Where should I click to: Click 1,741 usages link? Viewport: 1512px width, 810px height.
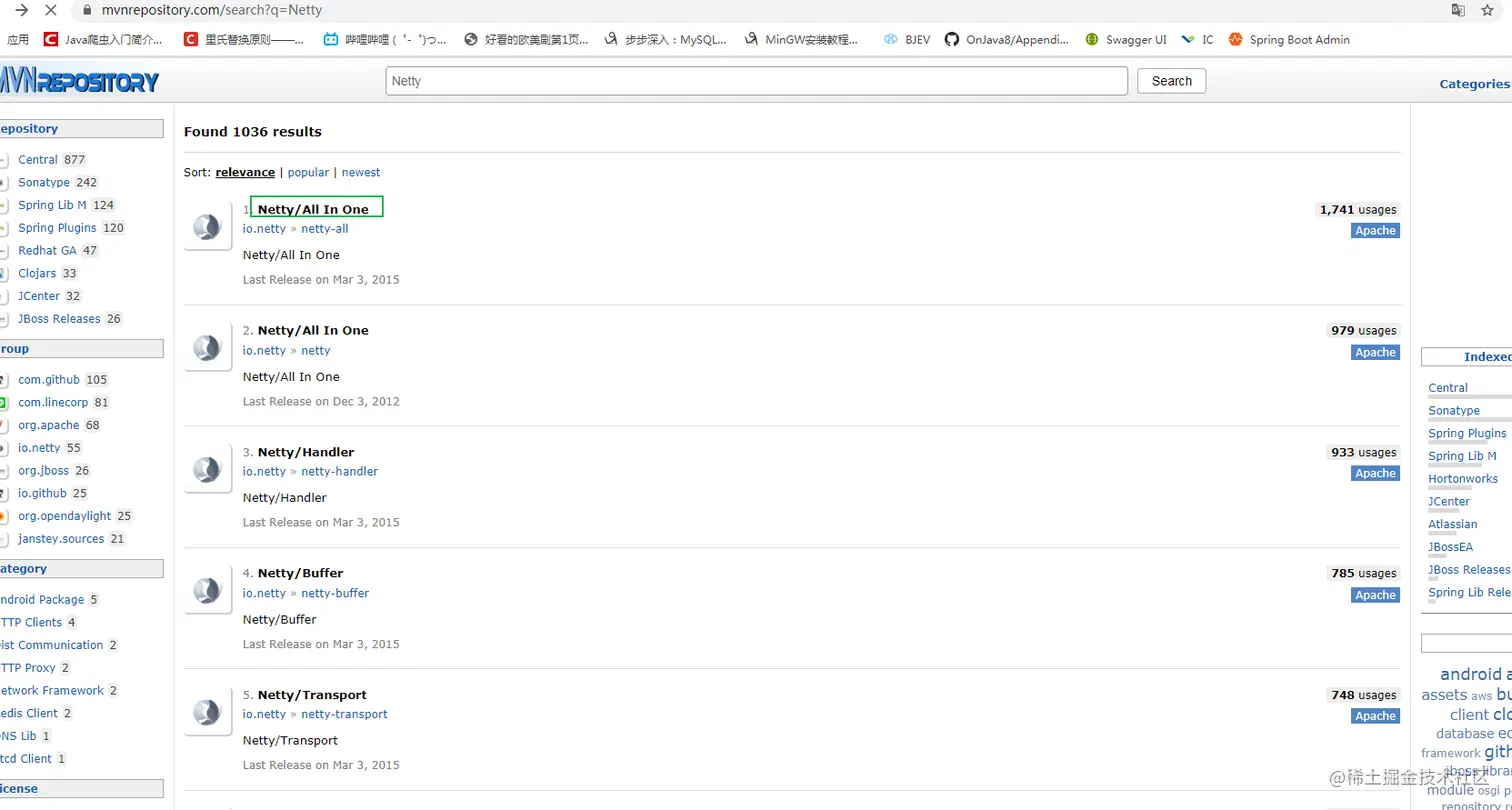pyautogui.click(x=1357, y=209)
